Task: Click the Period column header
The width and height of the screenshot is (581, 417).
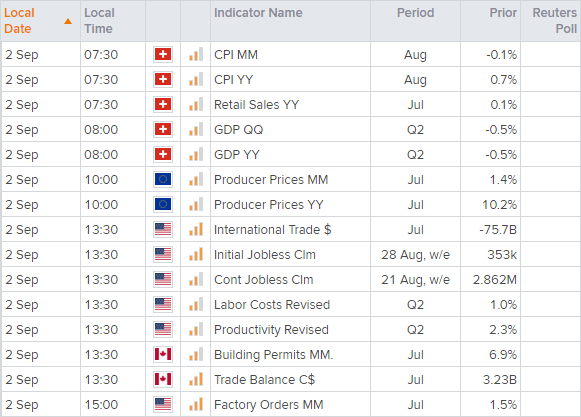Action: [415, 13]
